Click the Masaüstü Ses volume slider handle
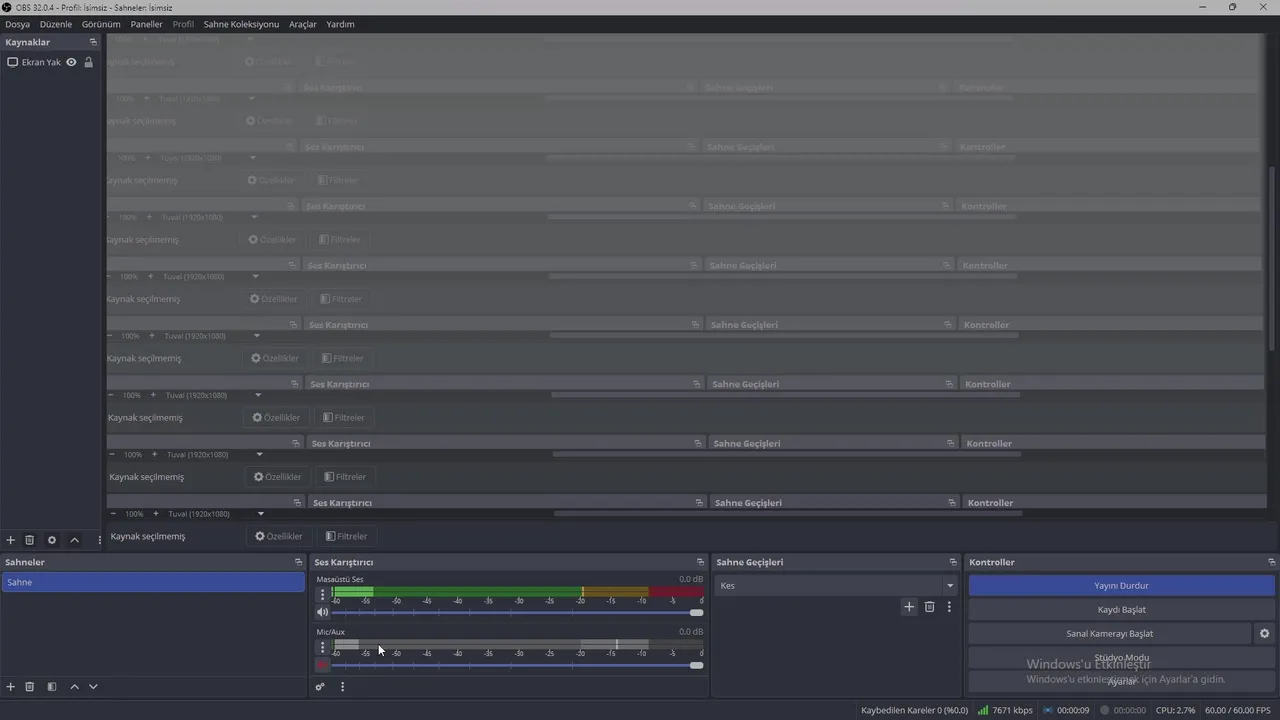1280x720 pixels. pyautogui.click(x=696, y=612)
